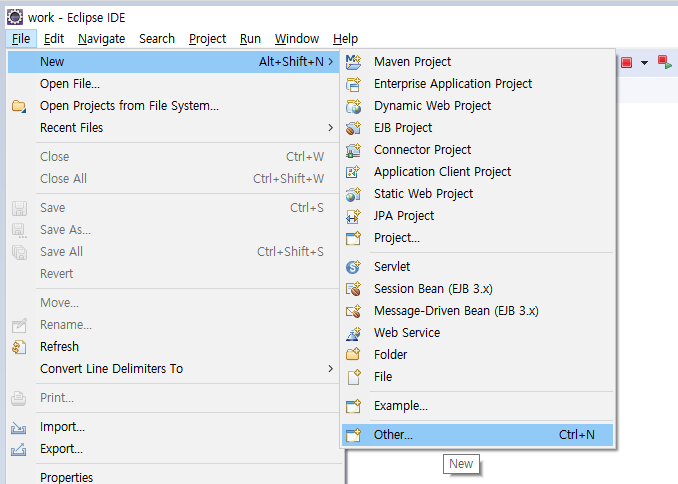Select EJB Project entry
This screenshot has height=484, width=678.
point(478,128)
